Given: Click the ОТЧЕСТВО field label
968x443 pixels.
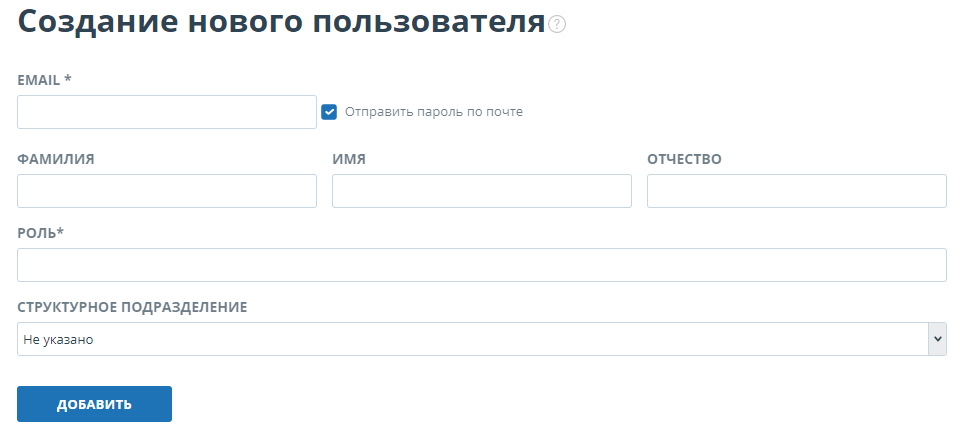Looking at the screenshot, I should click(684, 158).
